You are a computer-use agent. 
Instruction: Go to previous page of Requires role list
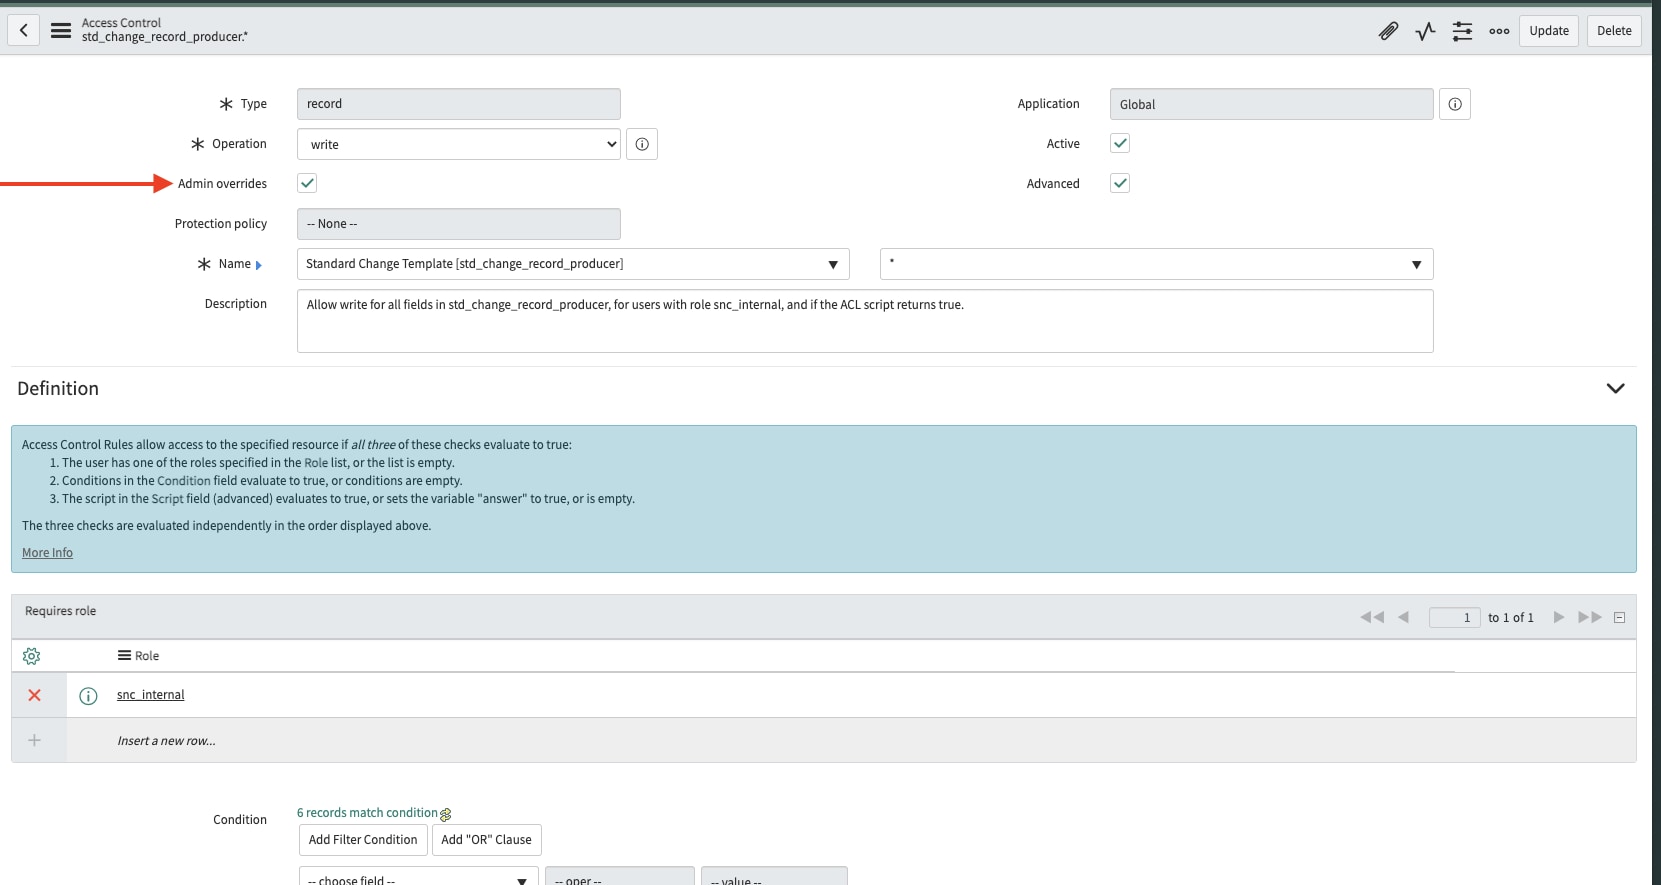1404,617
